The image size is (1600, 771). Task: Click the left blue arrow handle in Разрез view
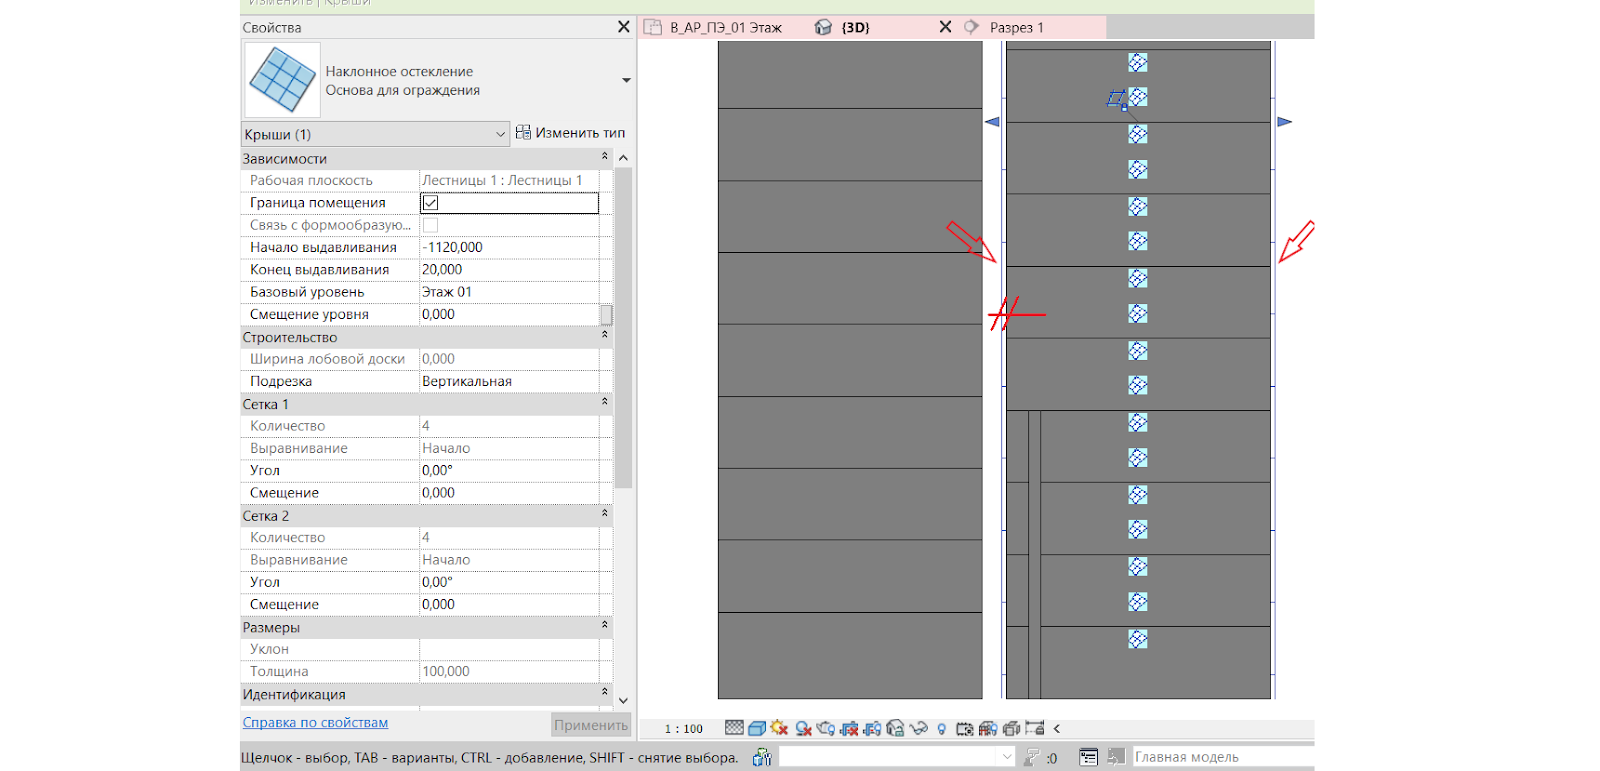pos(992,122)
